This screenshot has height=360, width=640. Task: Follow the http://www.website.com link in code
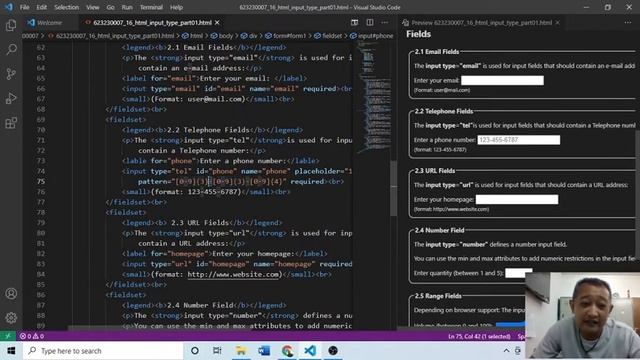(x=233, y=274)
